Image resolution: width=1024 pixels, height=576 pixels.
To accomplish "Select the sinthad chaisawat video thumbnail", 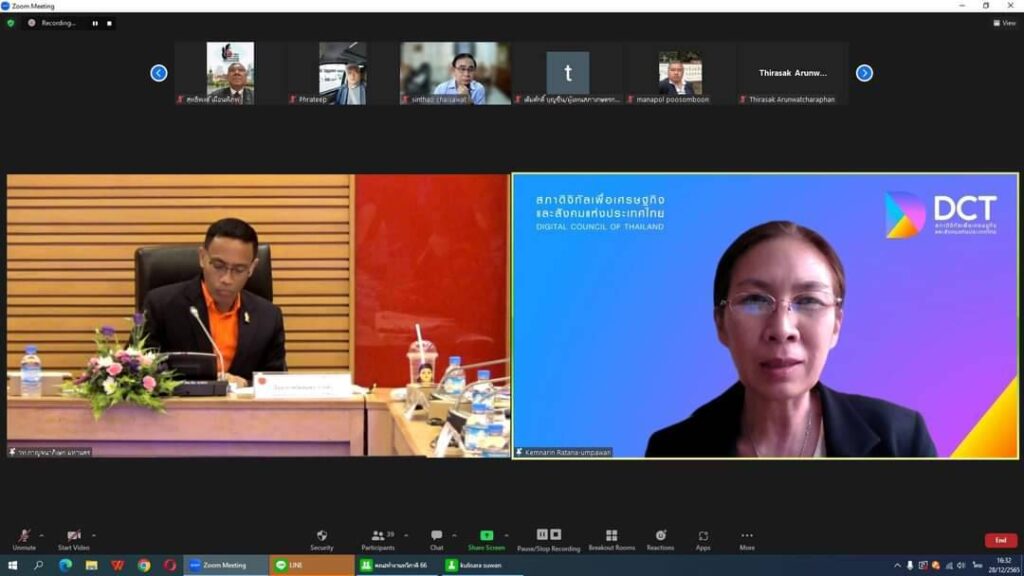I will point(455,72).
